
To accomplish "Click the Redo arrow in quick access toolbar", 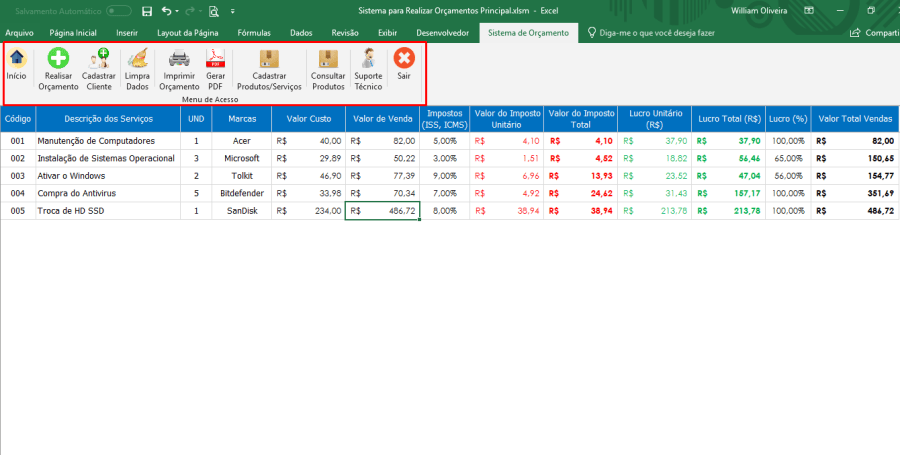I will [x=190, y=11].
